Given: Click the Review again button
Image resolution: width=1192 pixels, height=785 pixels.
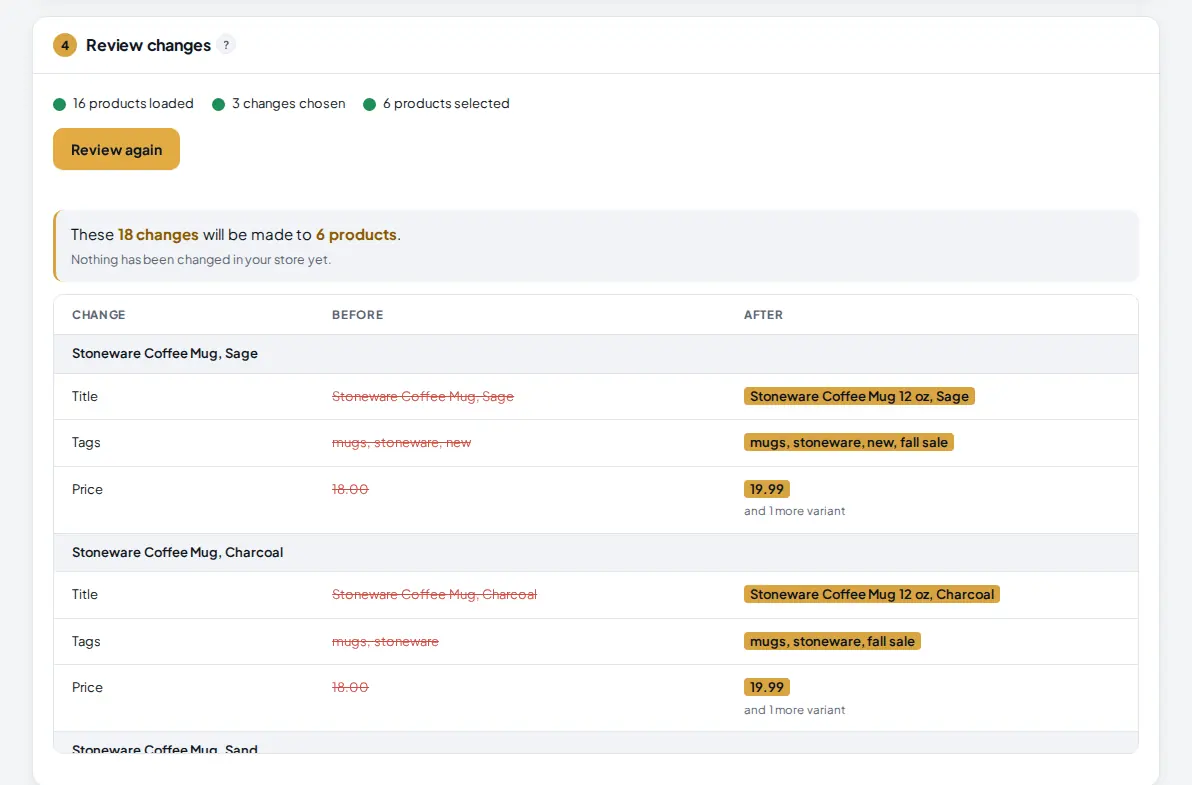Looking at the screenshot, I should [116, 149].
